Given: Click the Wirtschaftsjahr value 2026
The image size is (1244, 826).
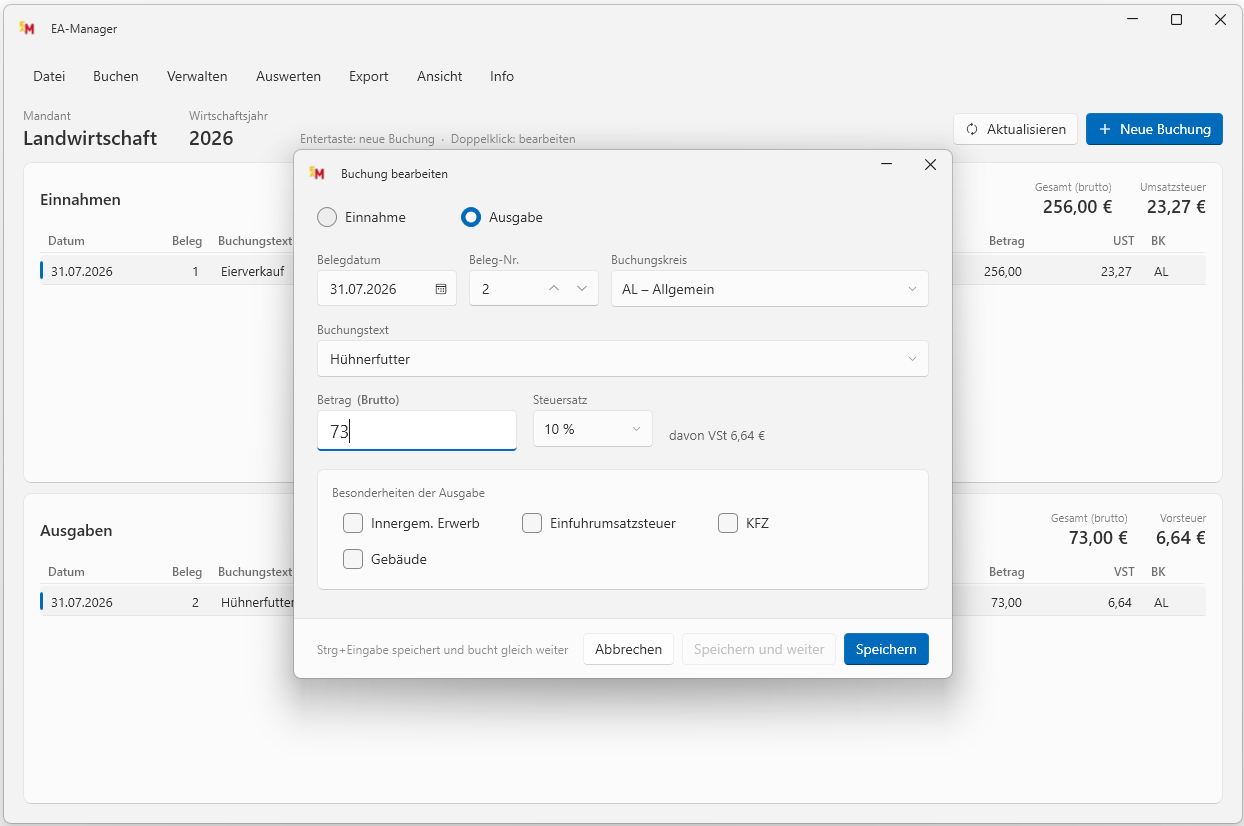Looking at the screenshot, I should [211, 138].
